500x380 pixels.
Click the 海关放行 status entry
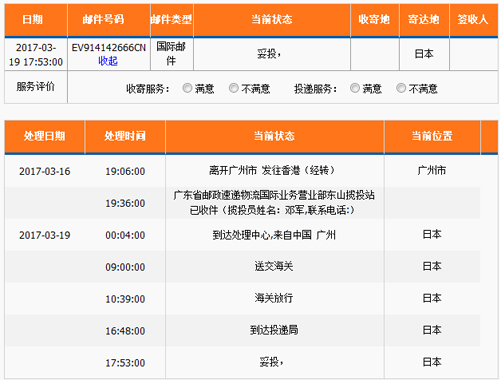click(274, 298)
